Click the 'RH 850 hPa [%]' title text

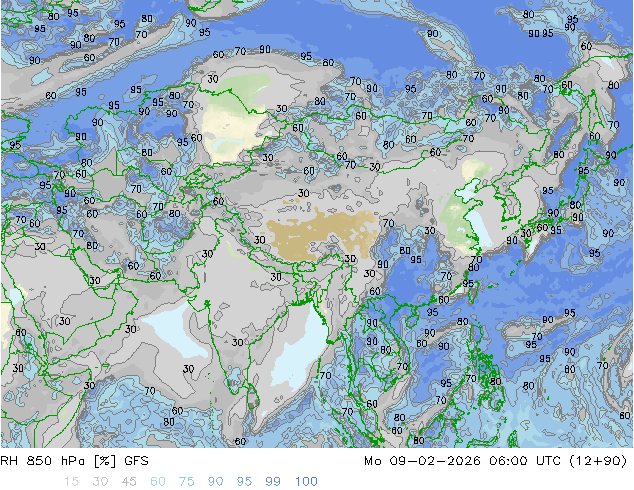pos(58,461)
